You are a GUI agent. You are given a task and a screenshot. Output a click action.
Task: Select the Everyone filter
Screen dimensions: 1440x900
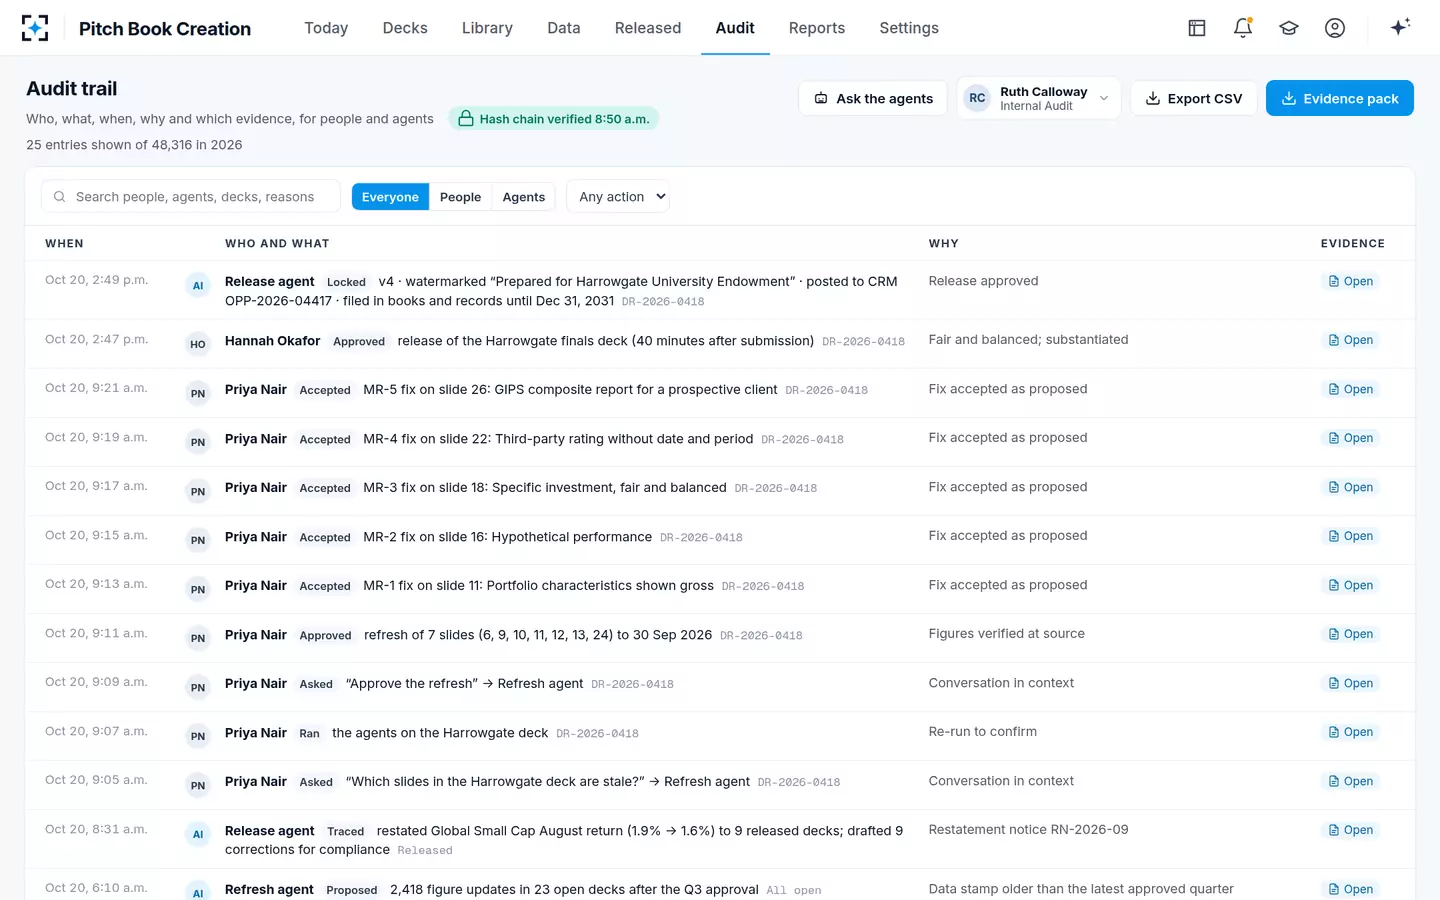click(x=390, y=197)
